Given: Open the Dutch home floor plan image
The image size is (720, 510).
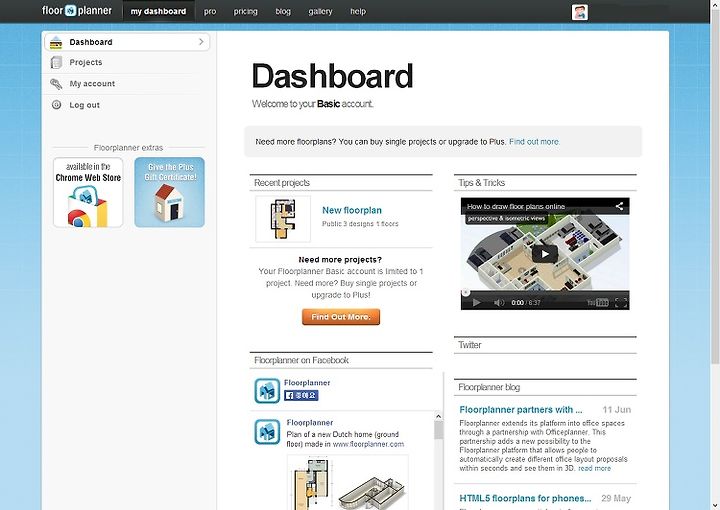Looking at the screenshot, I should 348,482.
